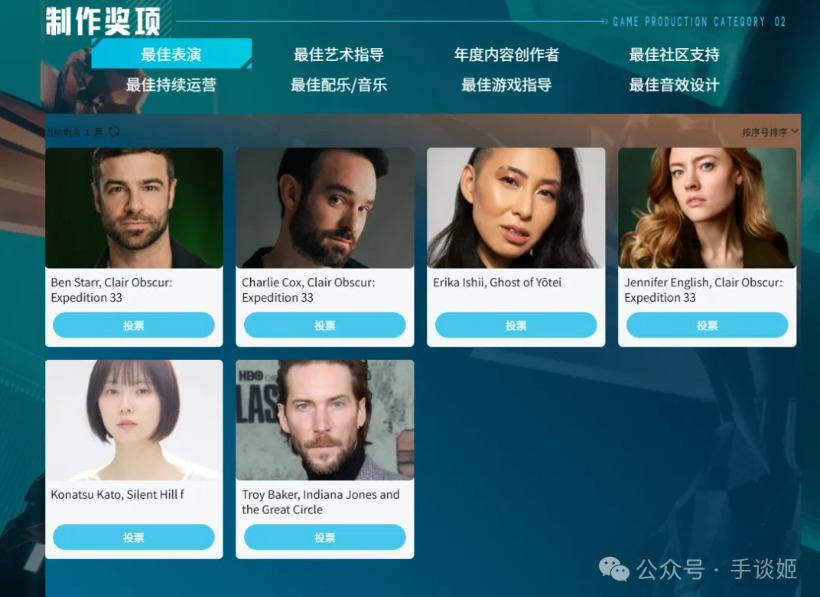Open 最佳配乐/音乐 category
The image size is (820, 597).
pos(339,85)
